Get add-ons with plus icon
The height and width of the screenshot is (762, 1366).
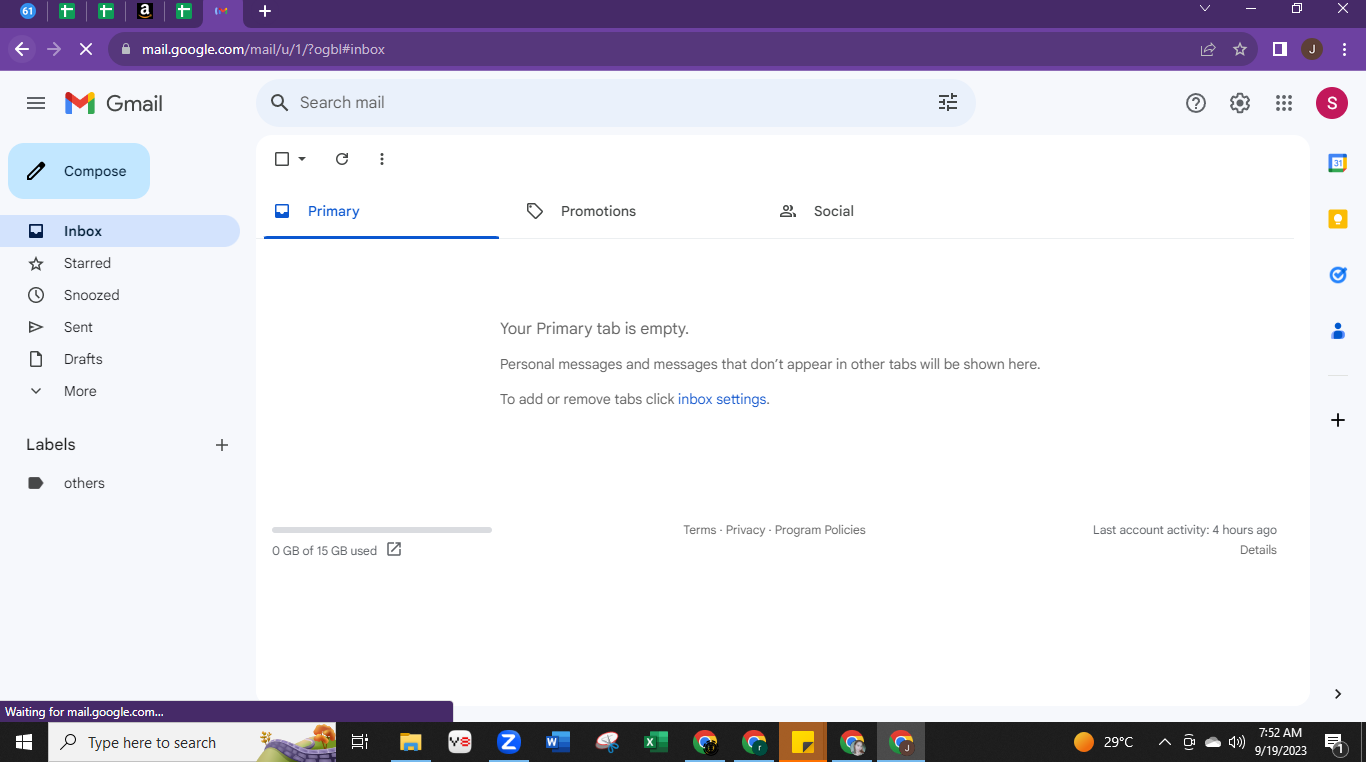1338,420
